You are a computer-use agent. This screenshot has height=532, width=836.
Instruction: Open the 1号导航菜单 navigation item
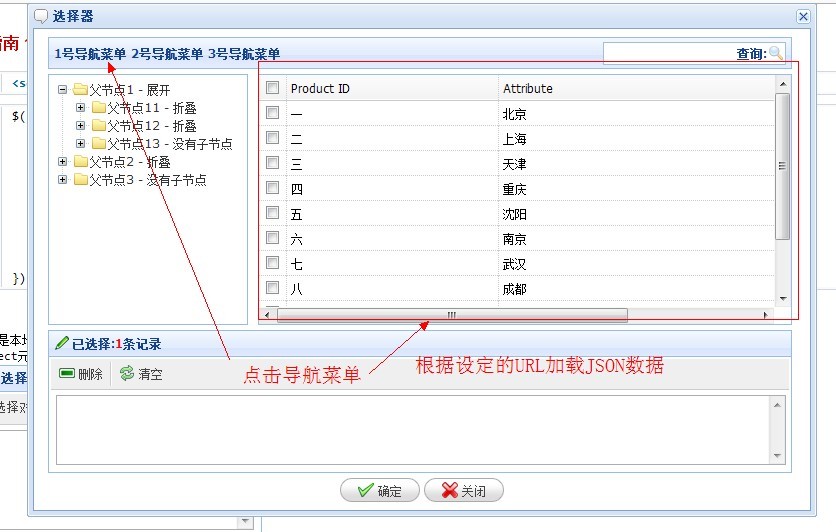(90, 54)
